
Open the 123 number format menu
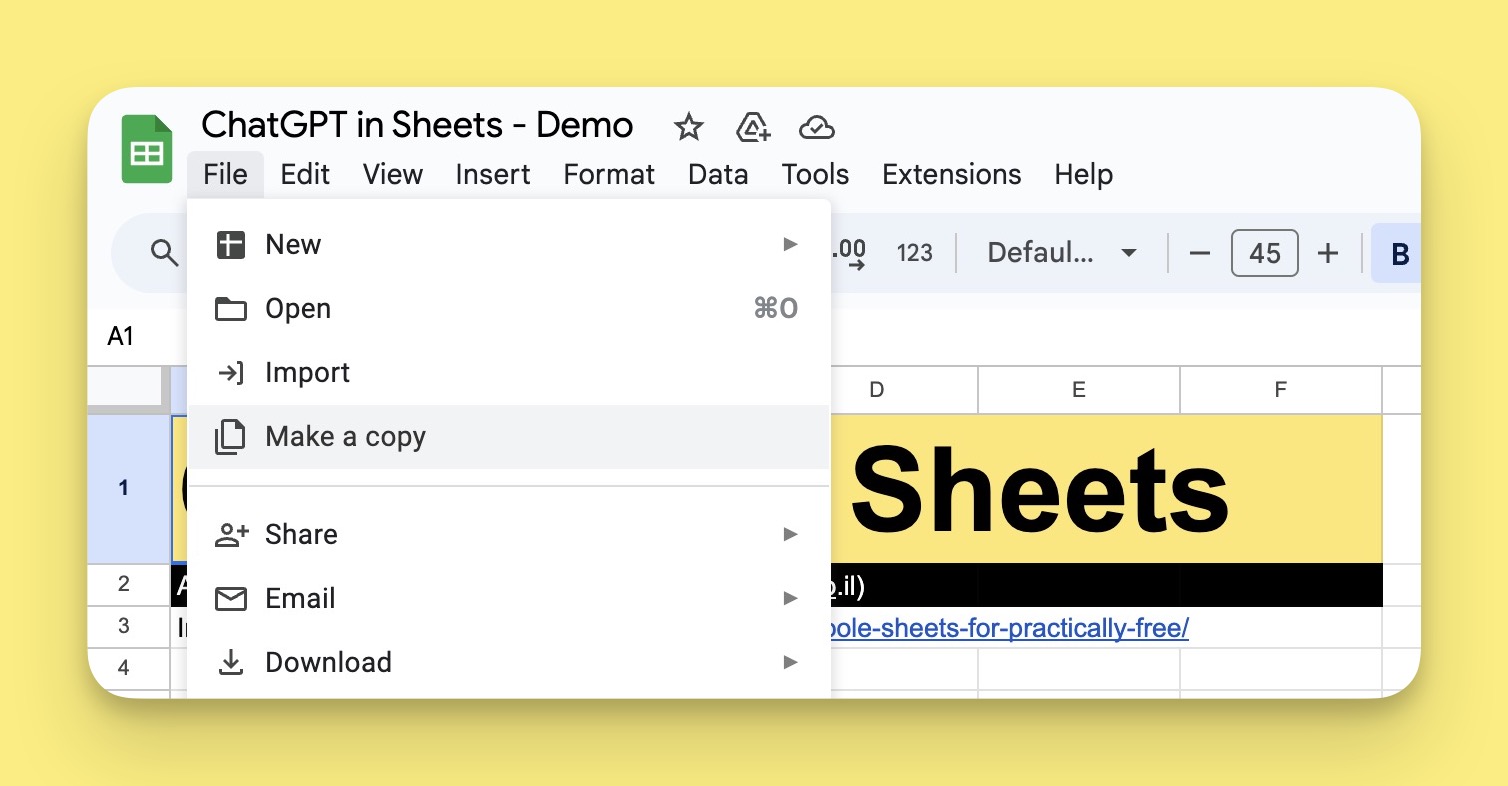click(914, 253)
